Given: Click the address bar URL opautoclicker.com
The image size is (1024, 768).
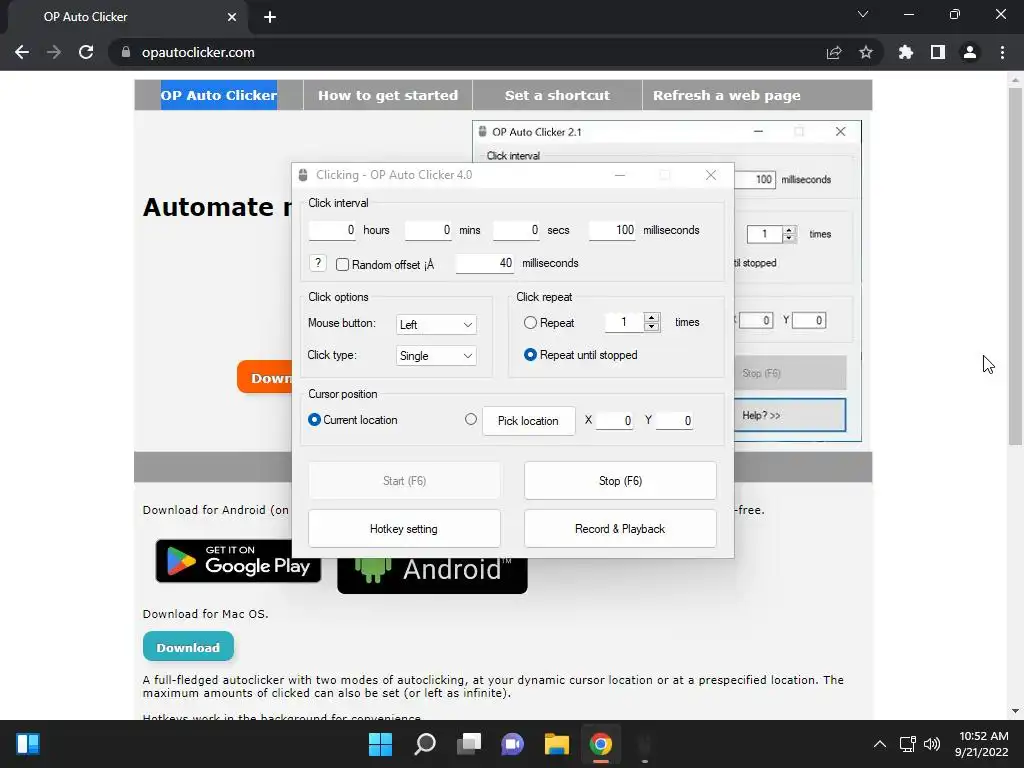Looking at the screenshot, I should click(198, 52).
